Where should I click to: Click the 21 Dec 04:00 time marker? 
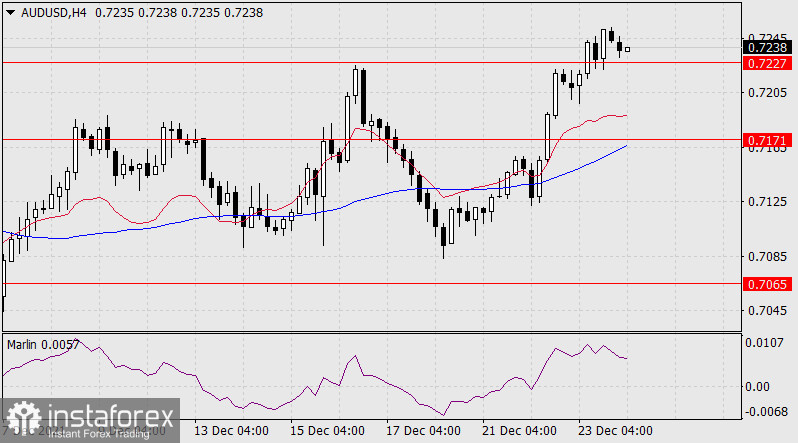[x=519, y=430]
